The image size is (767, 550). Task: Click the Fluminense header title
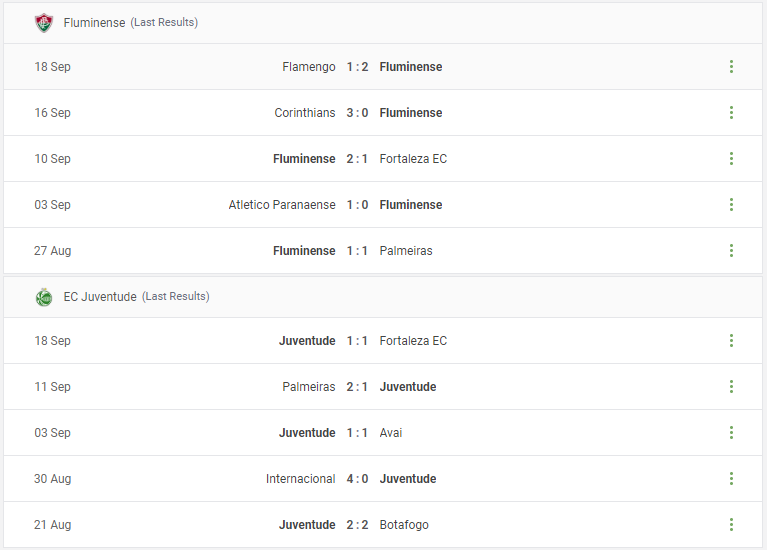(94, 23)
